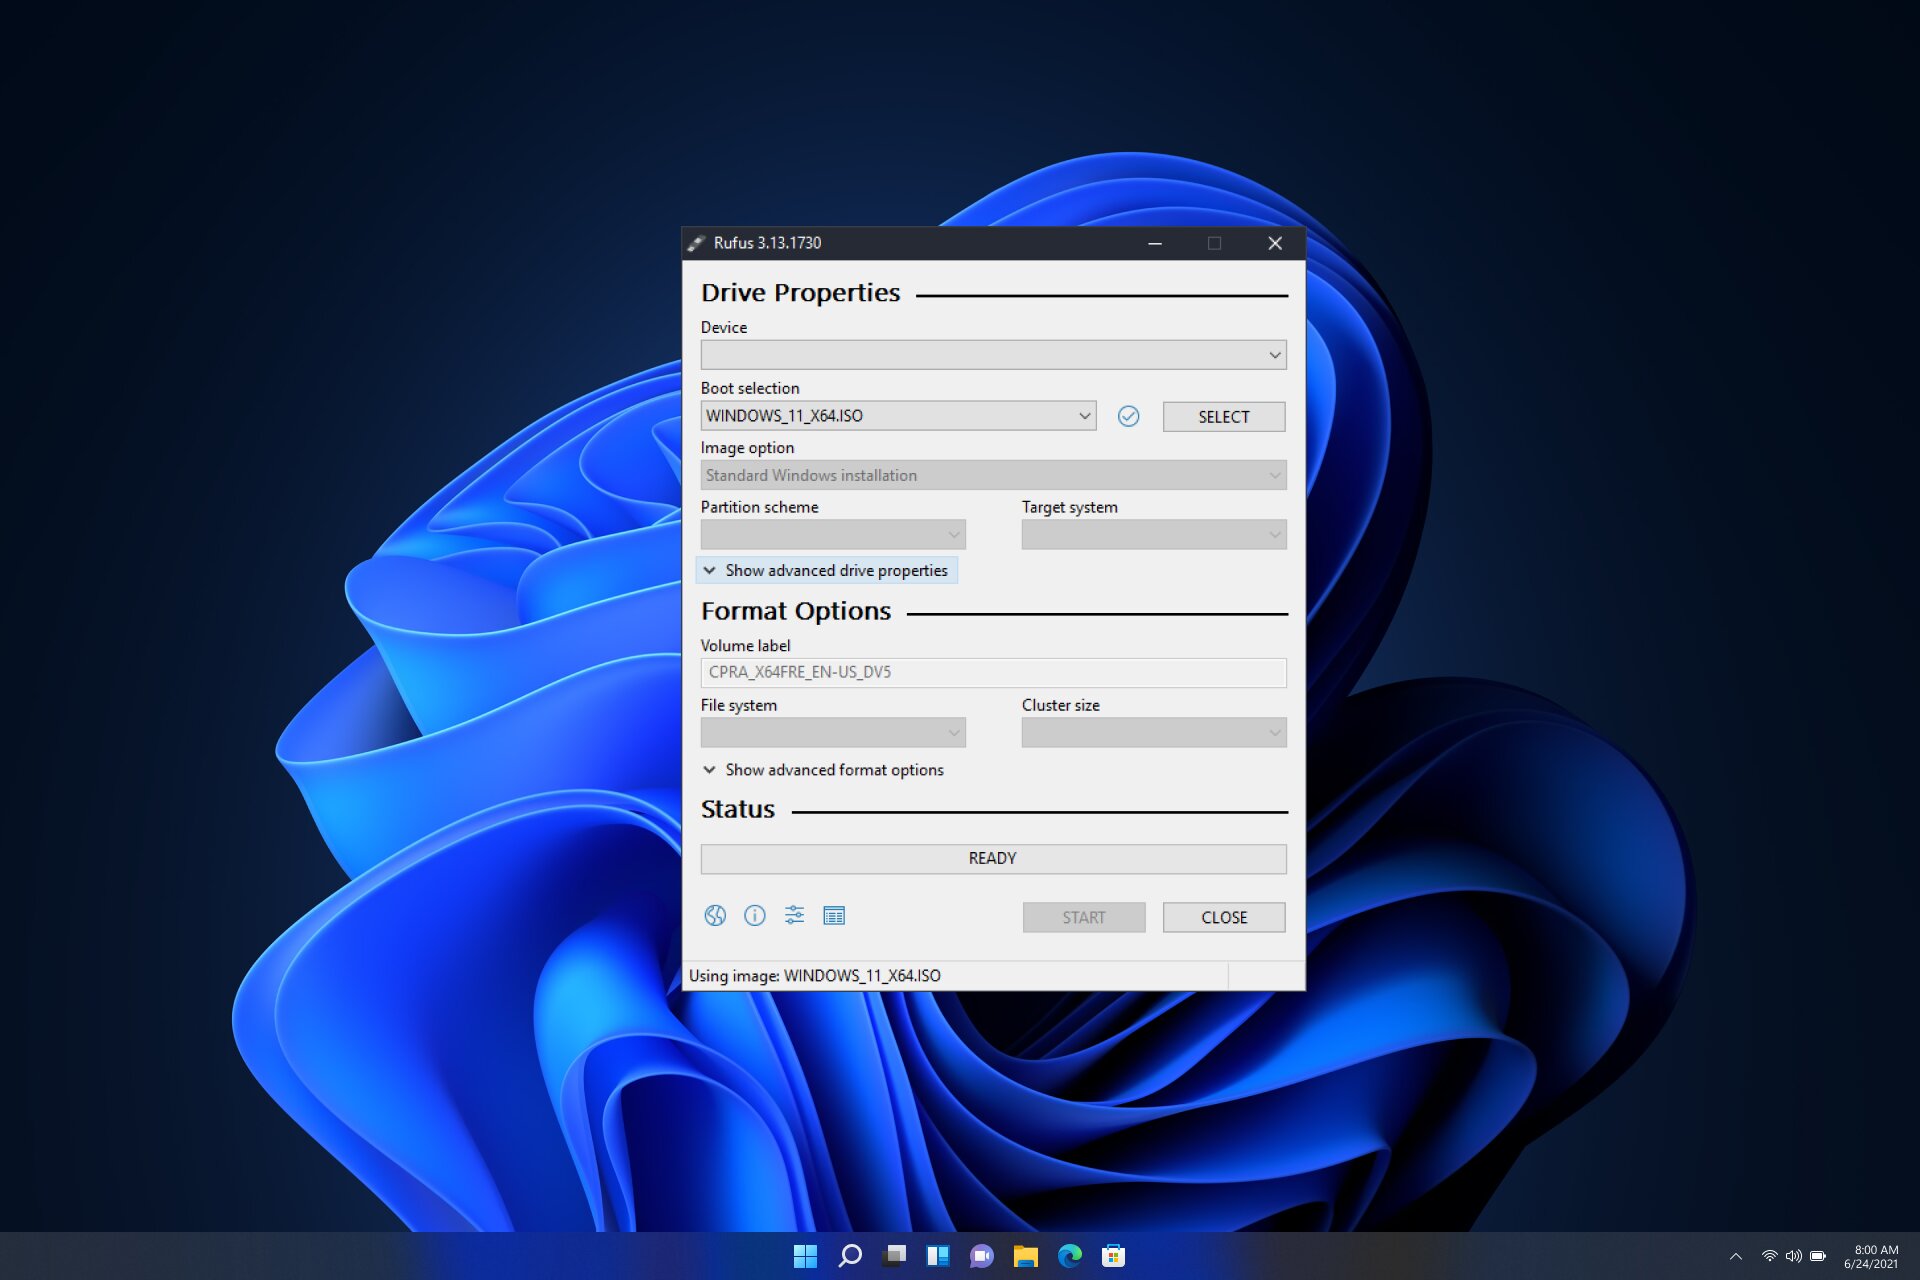Click 'Using image: WINDOWS_11_X64.ISO' status text
1920x1280 pixels.
pos(814,975)
